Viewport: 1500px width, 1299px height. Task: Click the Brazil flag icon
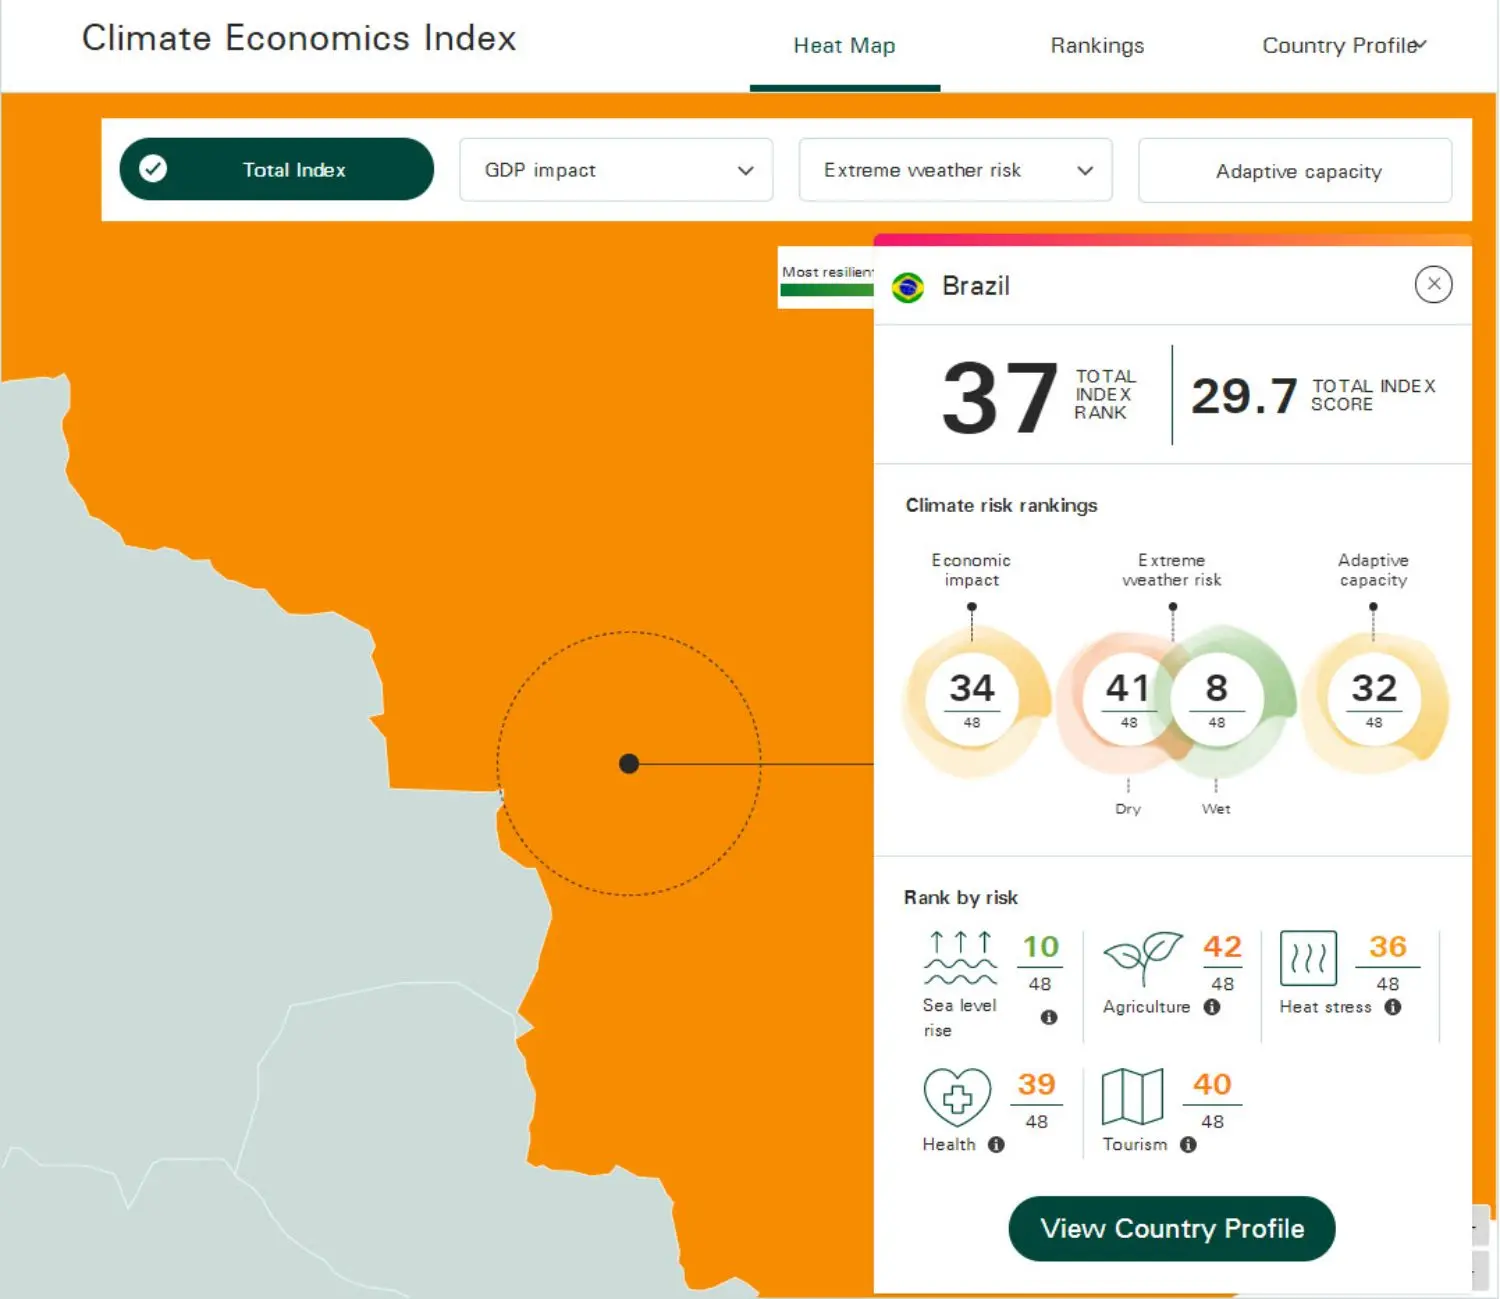pos(907,287)
